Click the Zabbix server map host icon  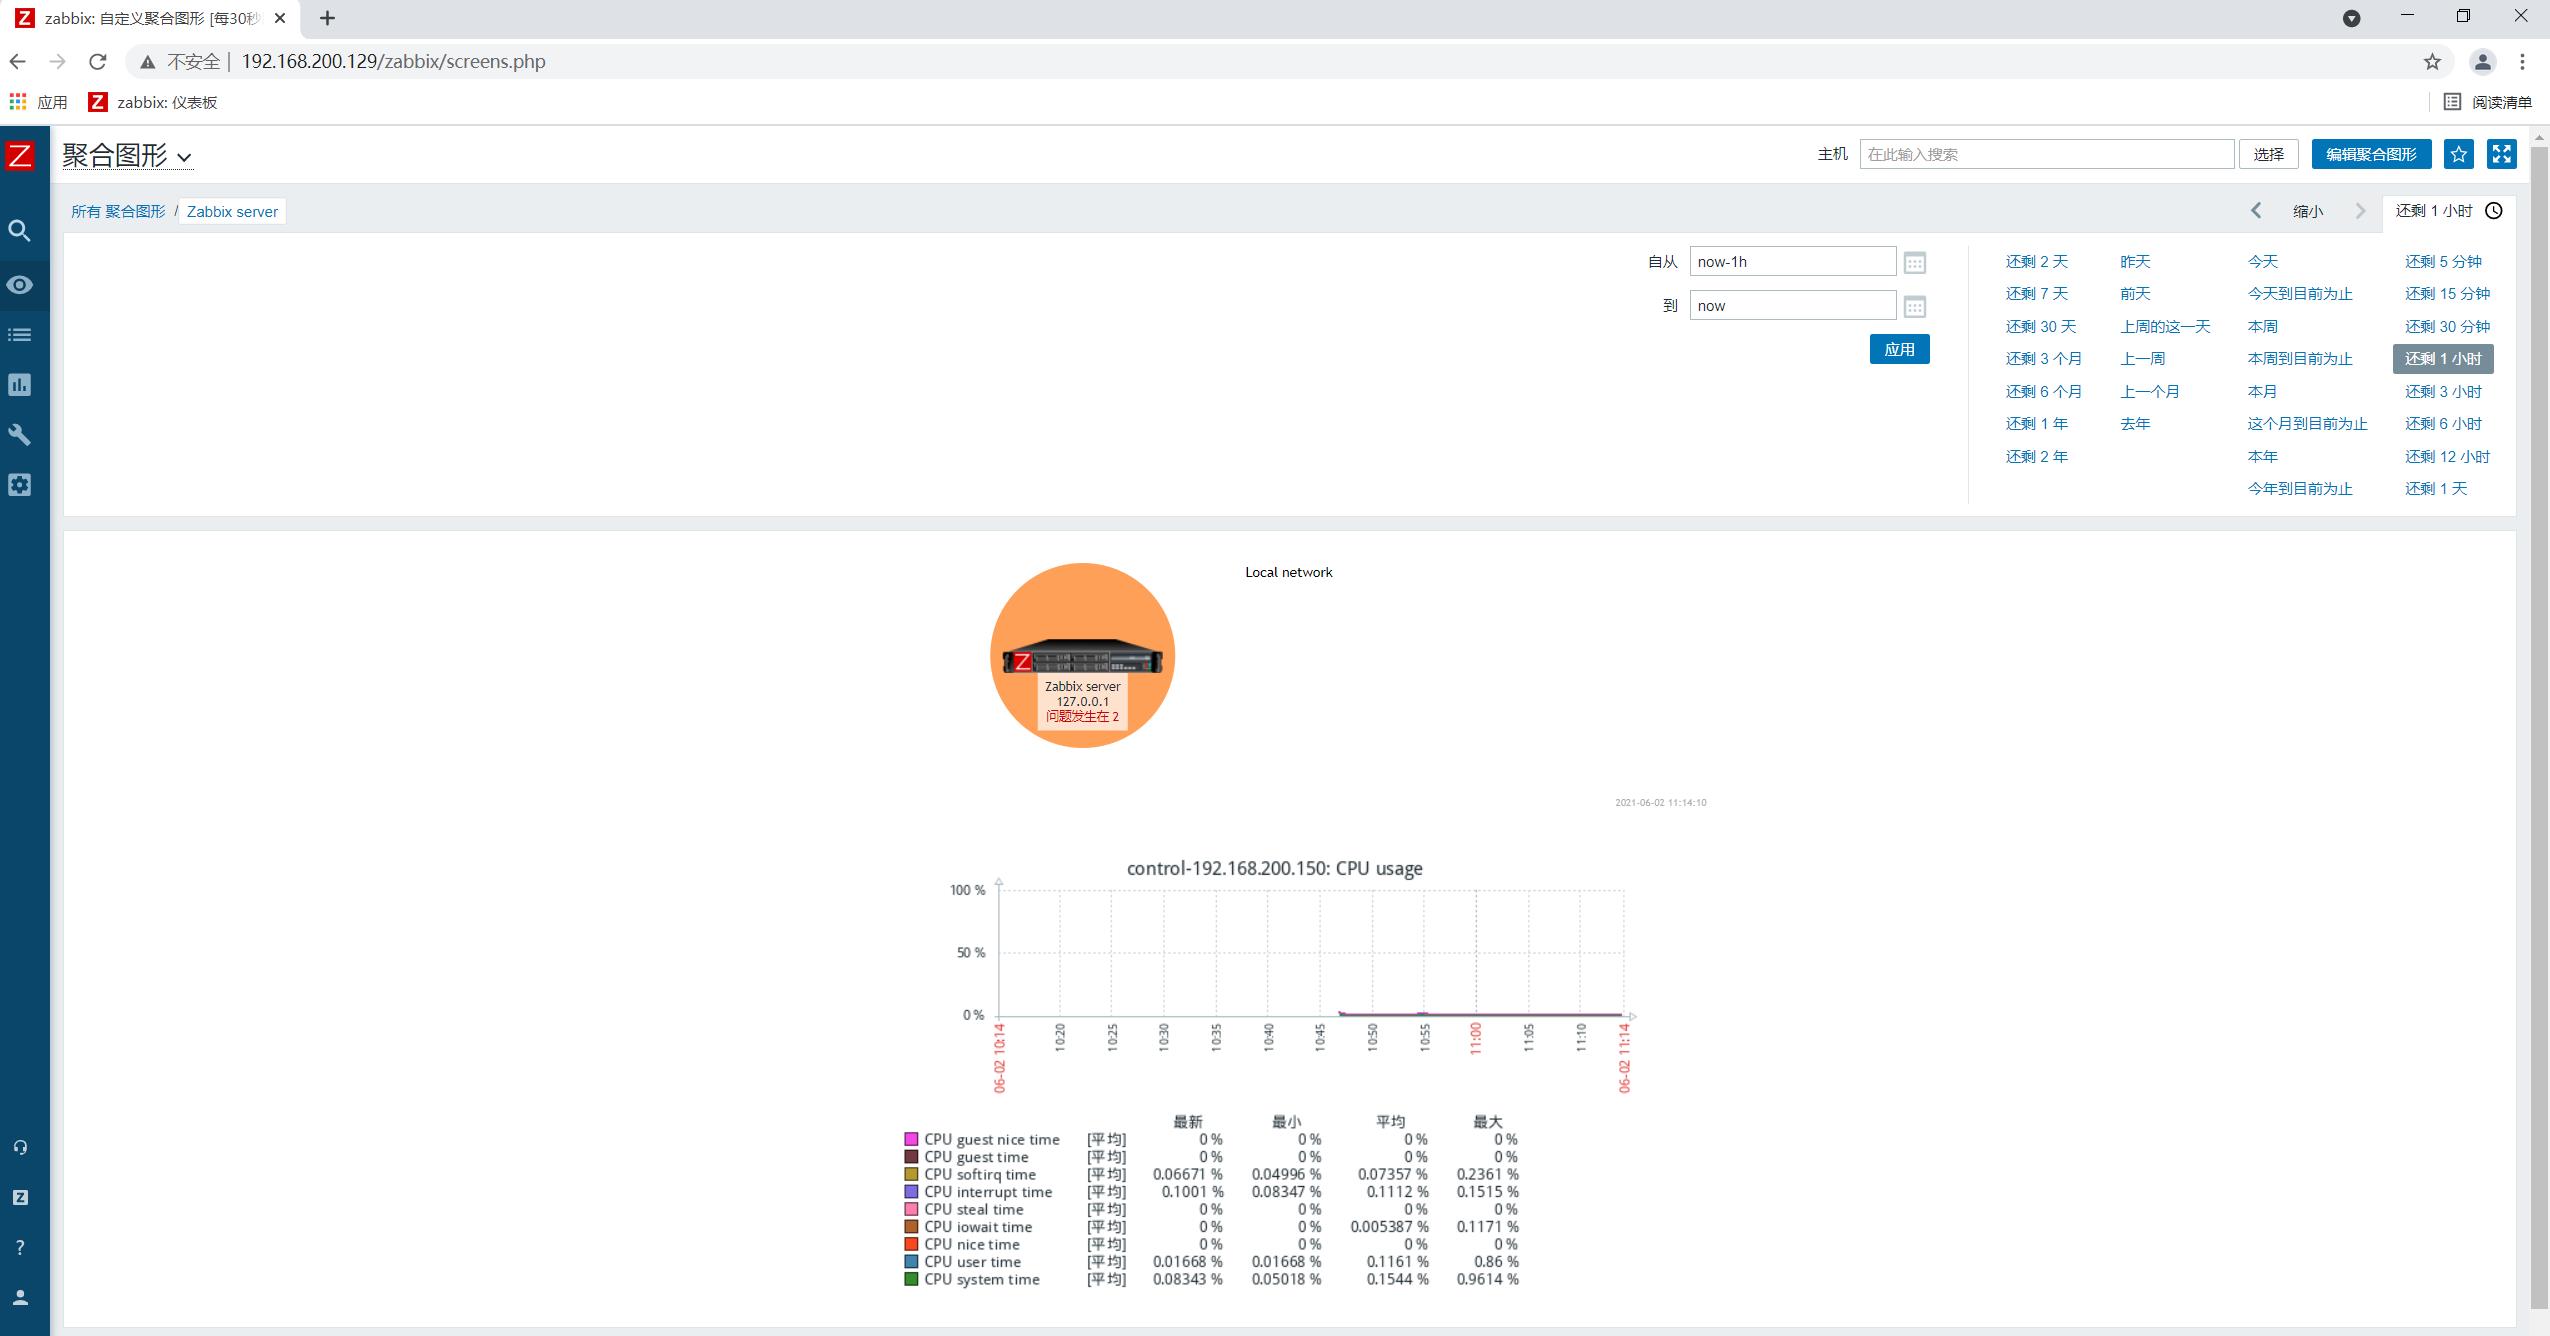(1082, 656)
